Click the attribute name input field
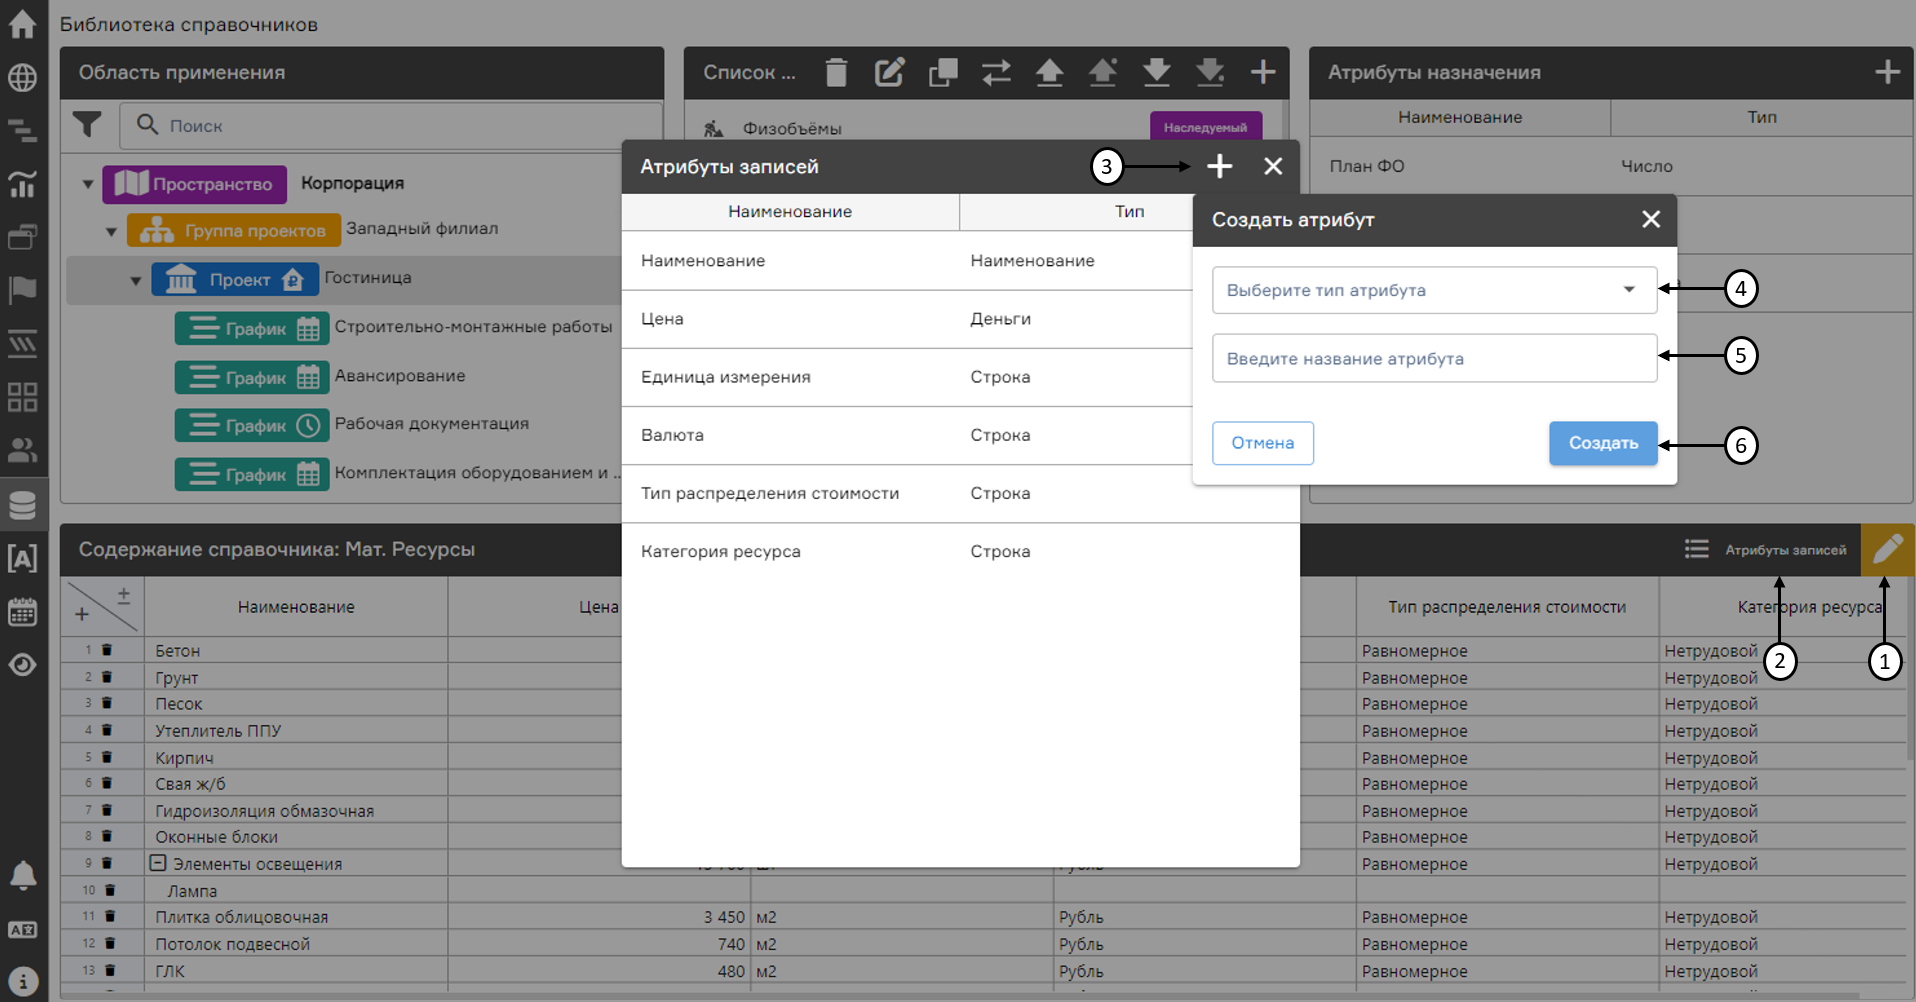 tap(1434, 358)
